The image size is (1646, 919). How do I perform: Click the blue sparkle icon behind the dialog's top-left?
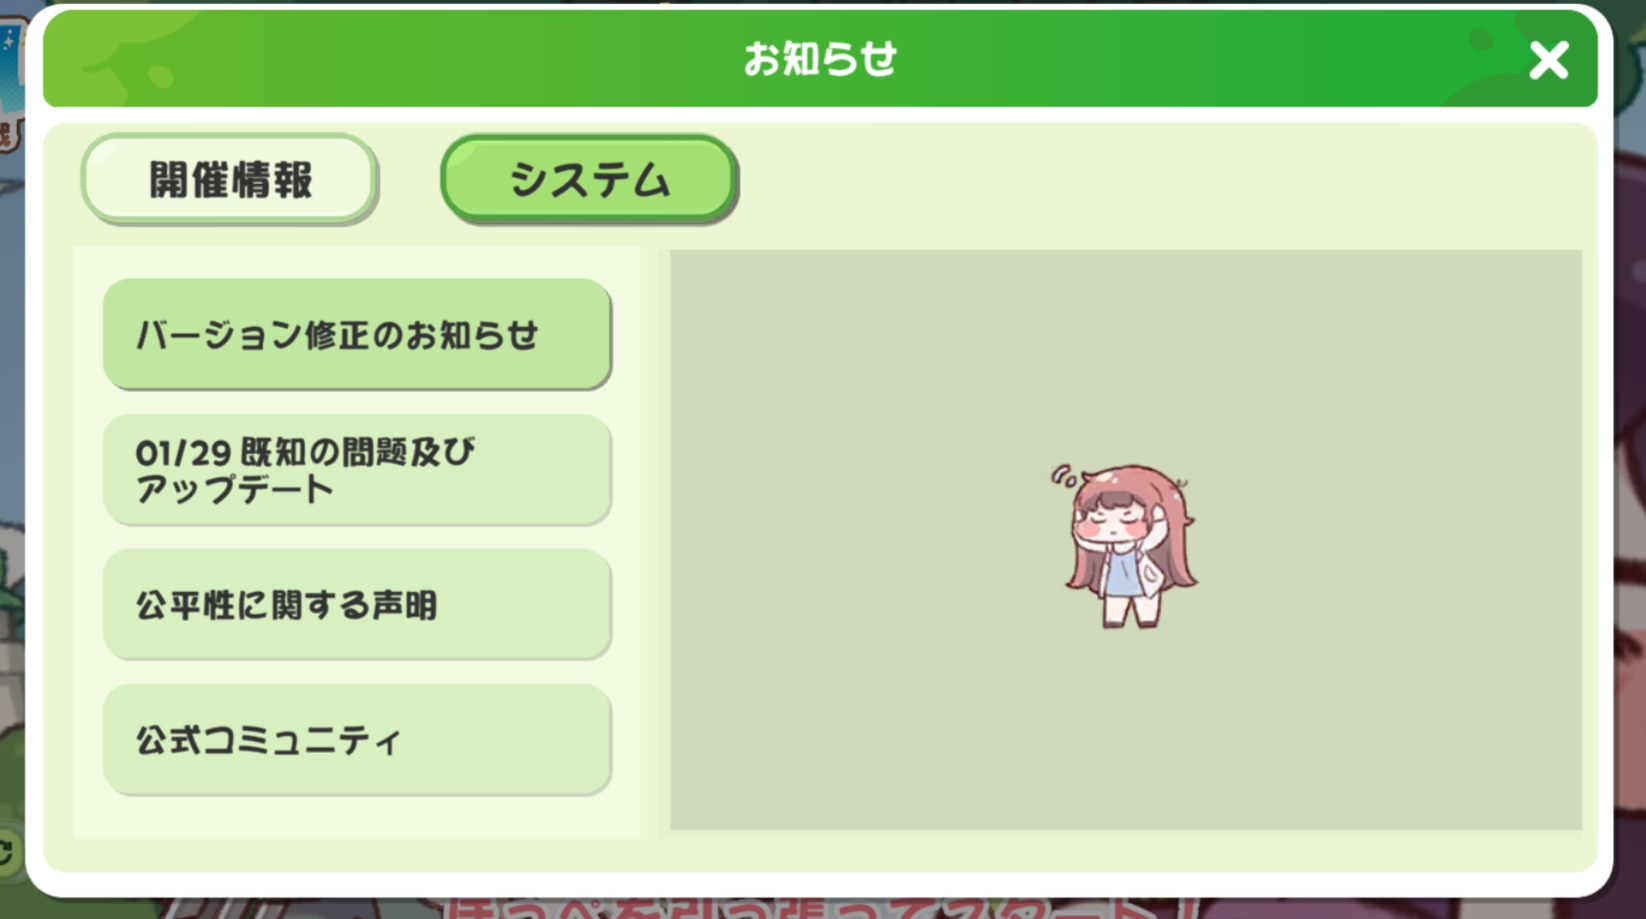[10, 42]
